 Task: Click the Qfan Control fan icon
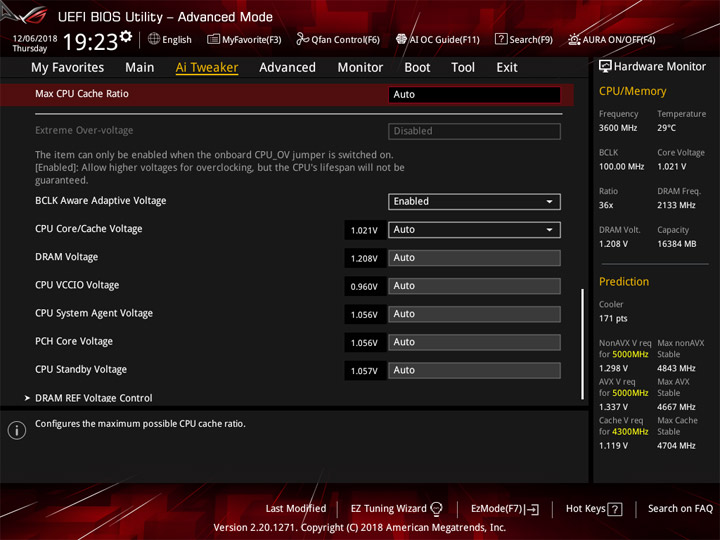[x=303, y=39]
